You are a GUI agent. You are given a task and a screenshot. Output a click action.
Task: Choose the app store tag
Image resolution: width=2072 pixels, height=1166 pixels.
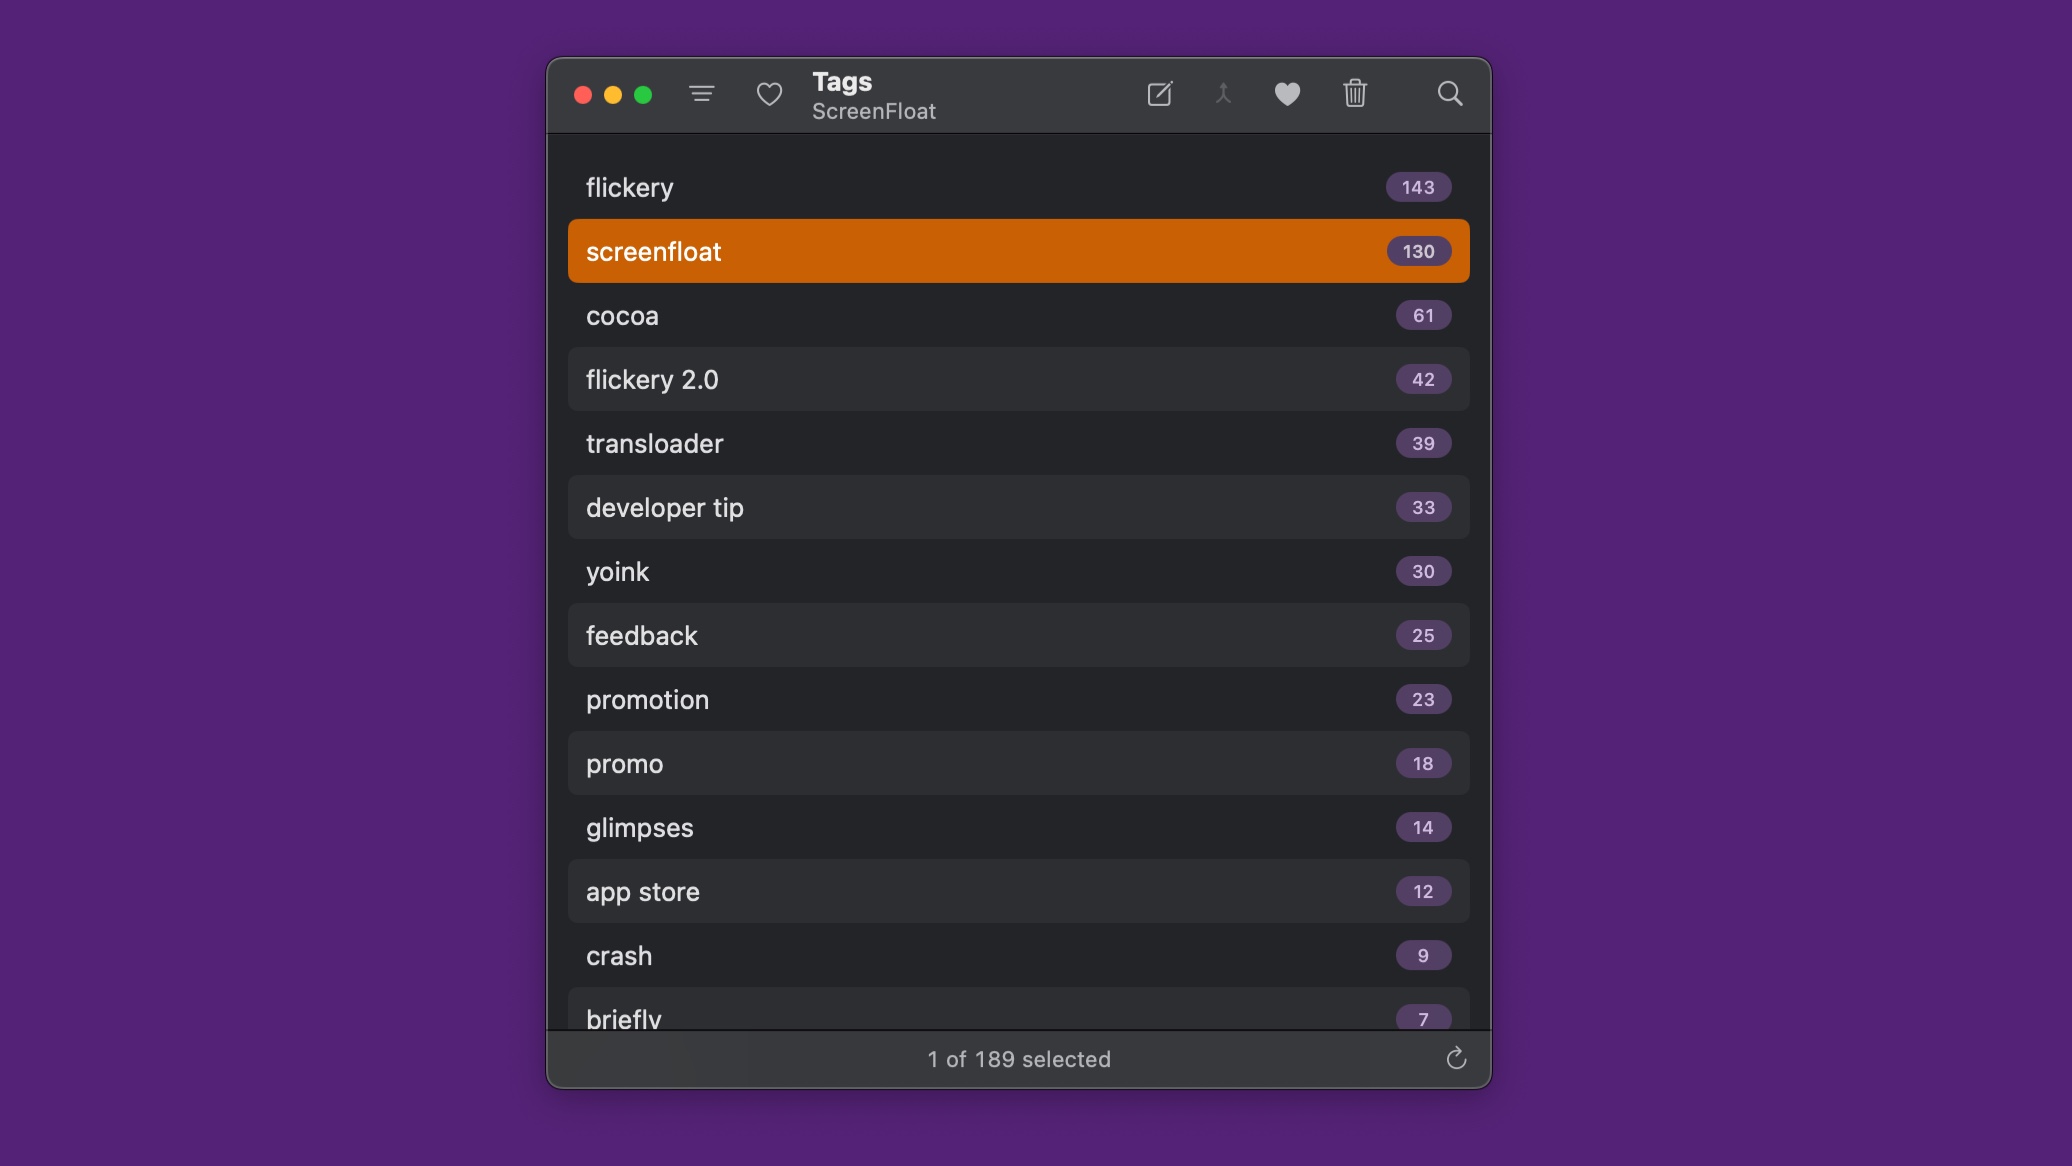1018,892
